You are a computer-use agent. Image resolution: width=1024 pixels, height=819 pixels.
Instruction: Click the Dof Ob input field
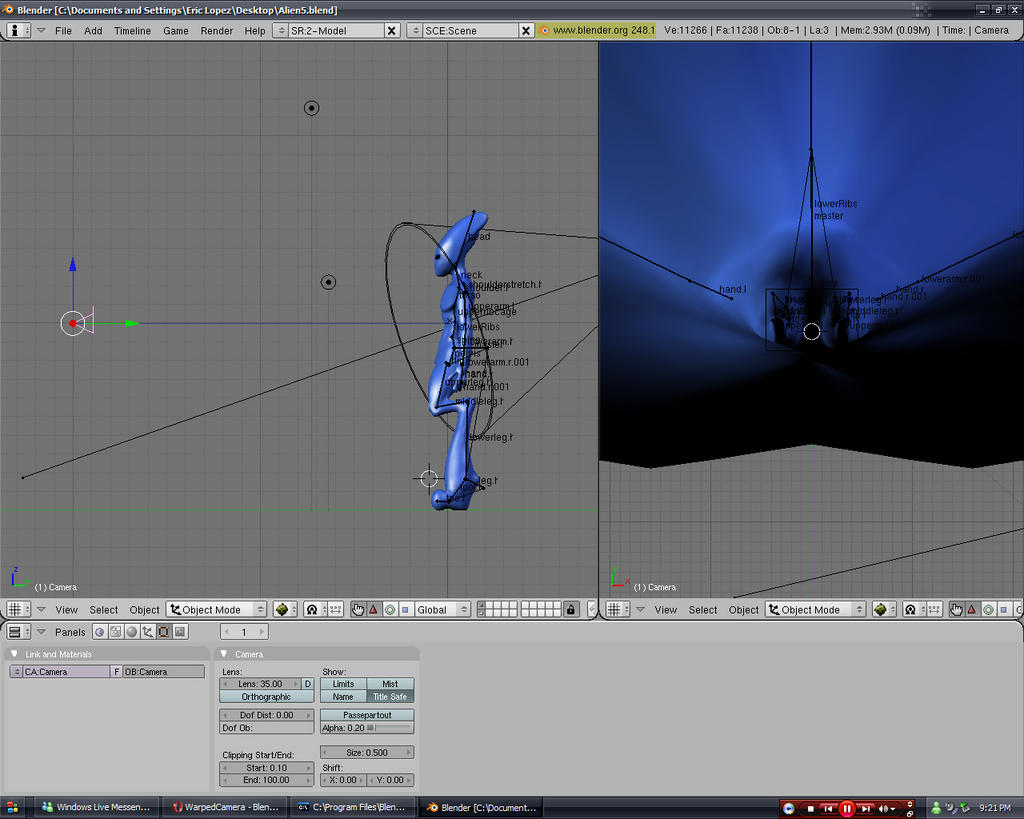point(266,728)
